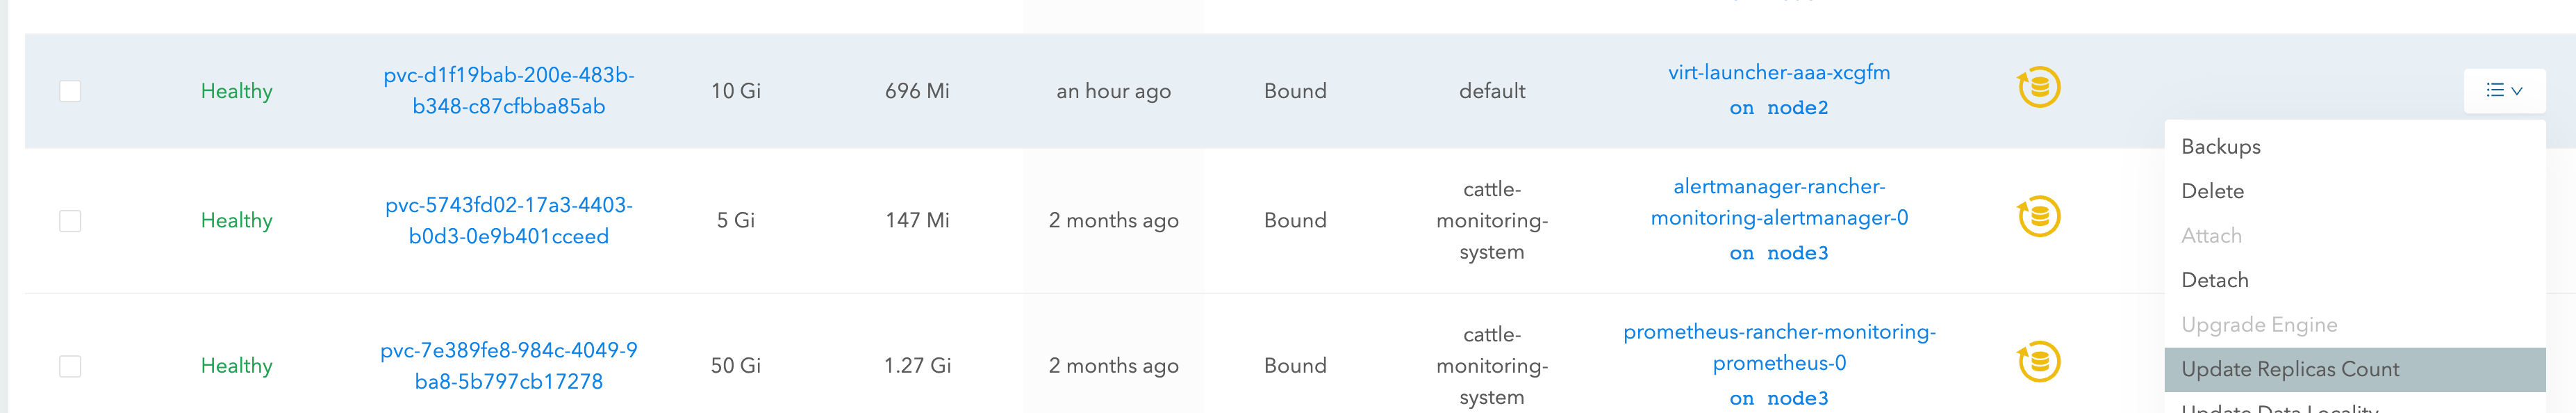2576x413 pixels.
Task: Select Upgrade Engine menu entry
Action: [x=2258, y=325]
